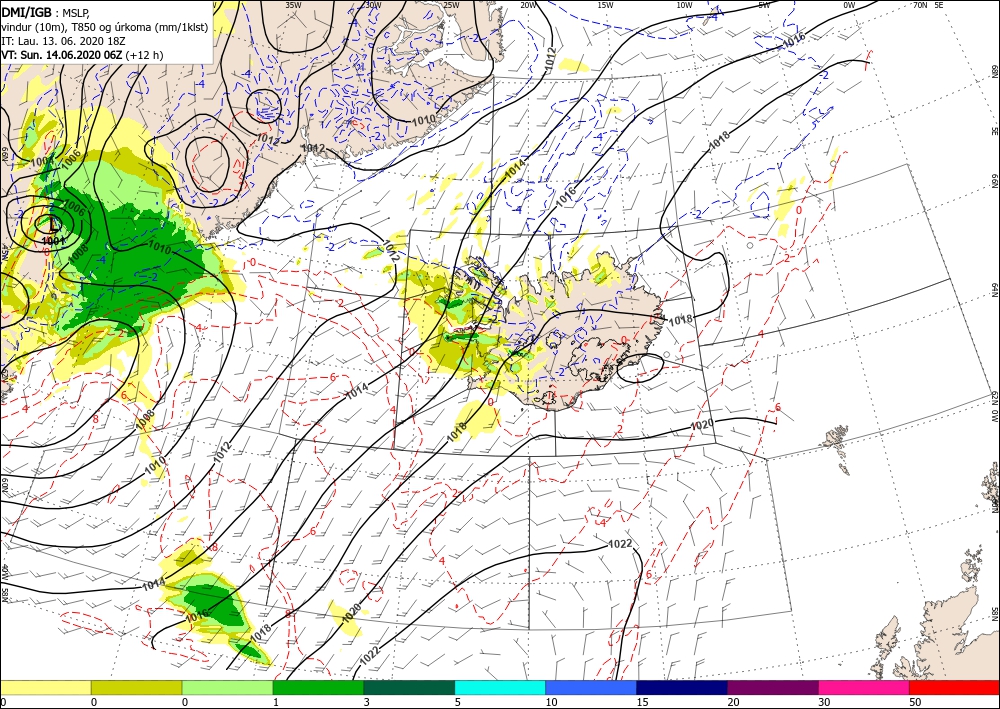Select the medium green legend swatch
Image resolution: width=1000 pixels, height=709 pixels.
(318, 687)
